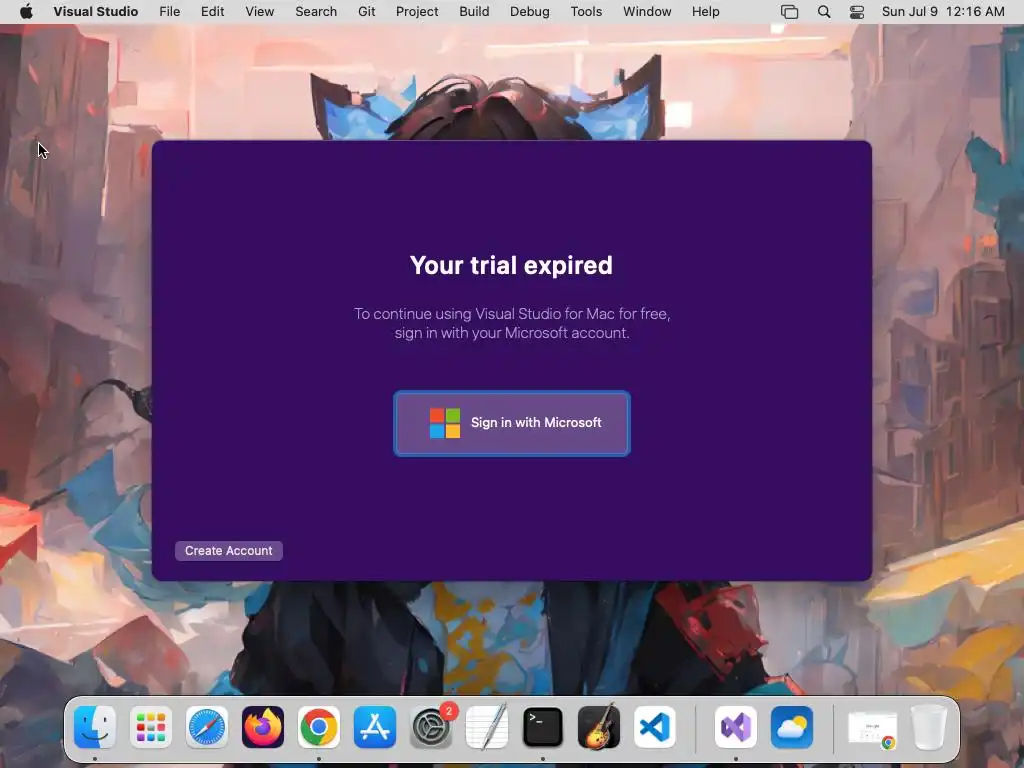1024x768 pixels.
Task: Open Spotlight search magnifier icon
Action: tap(824, 12)
